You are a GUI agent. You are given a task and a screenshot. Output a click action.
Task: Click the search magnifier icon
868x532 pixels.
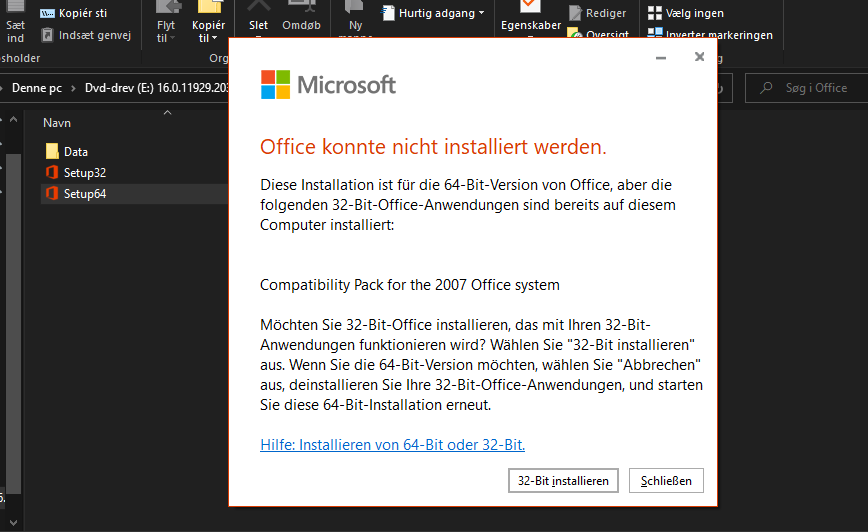click(x=766, y=88)
